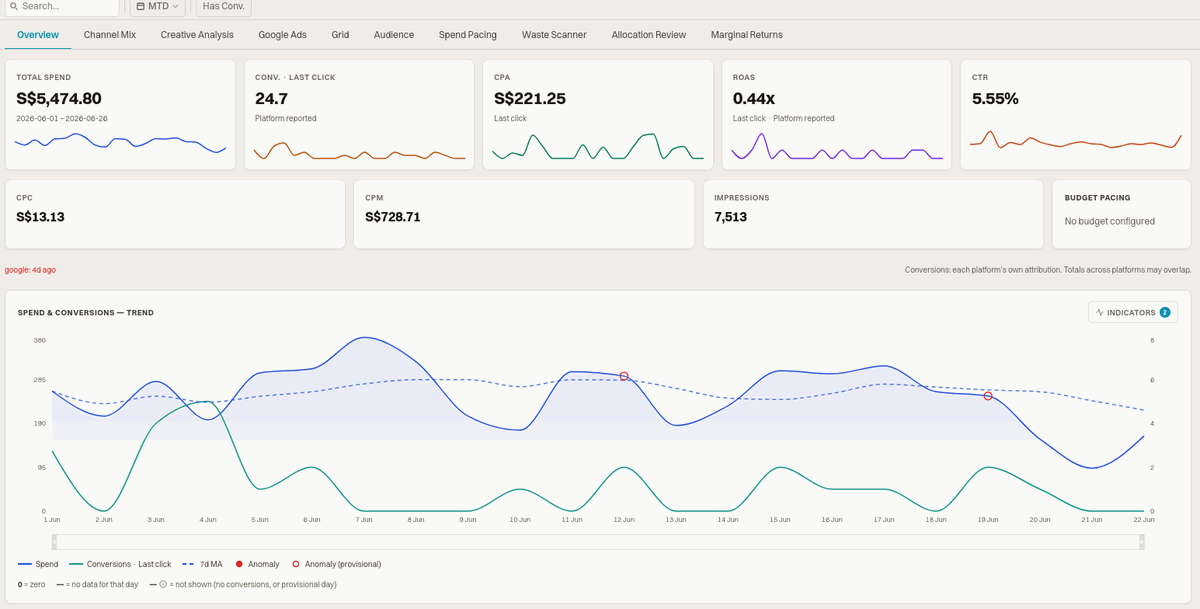
Task: Click the S$5,474.80 total spend value
Action: [59, 99]
